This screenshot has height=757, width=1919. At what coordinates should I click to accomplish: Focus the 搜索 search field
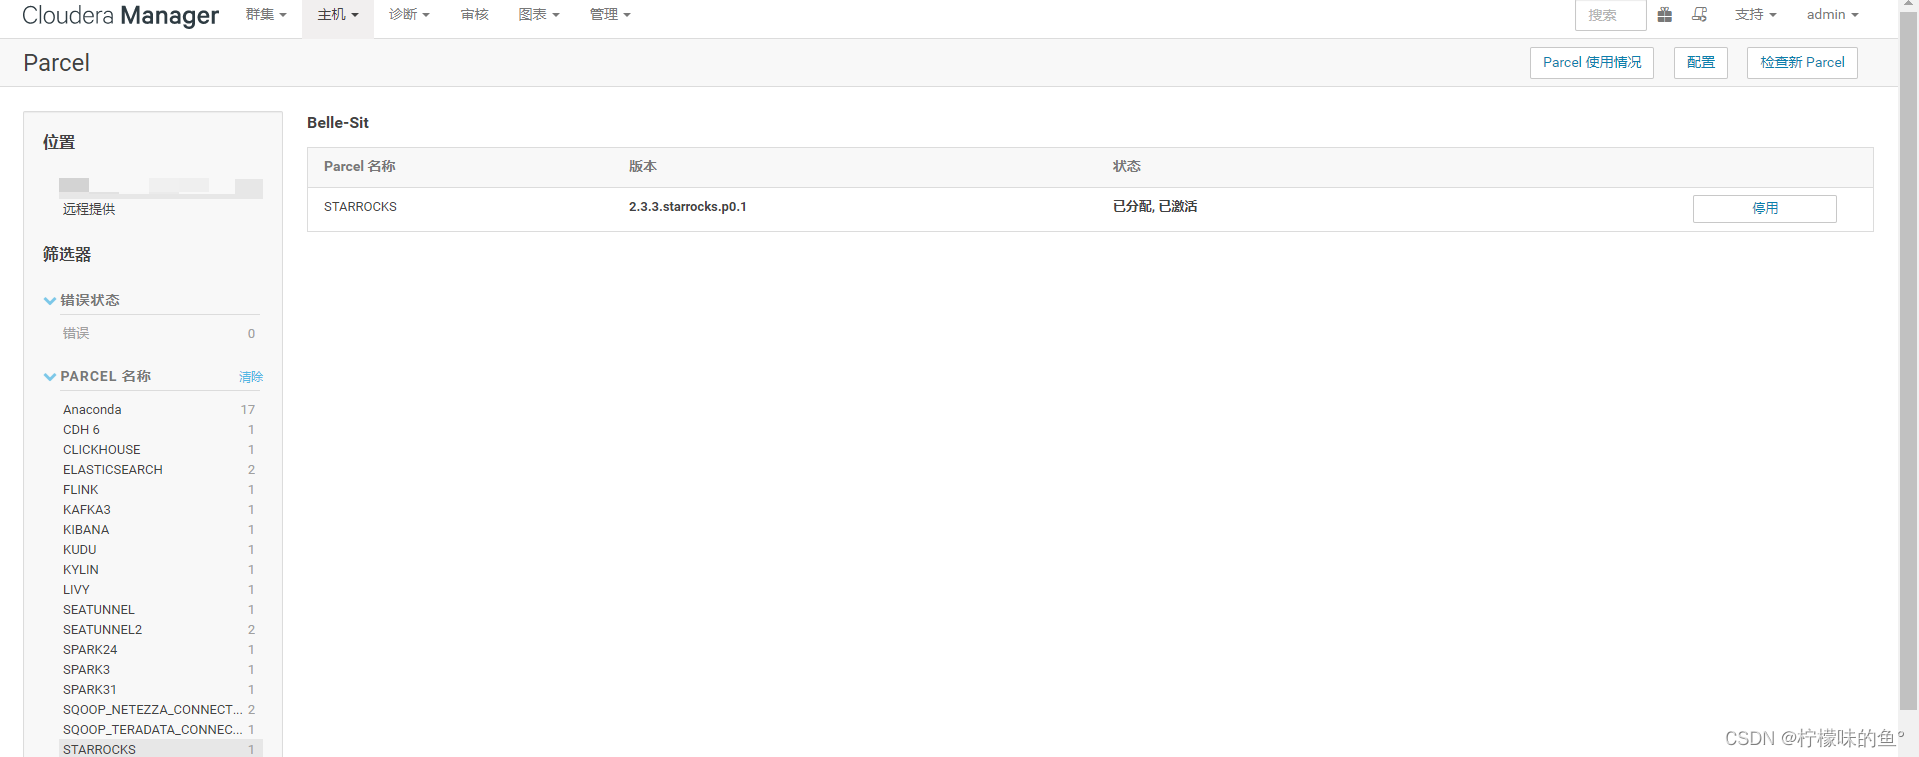(1610, 15)
